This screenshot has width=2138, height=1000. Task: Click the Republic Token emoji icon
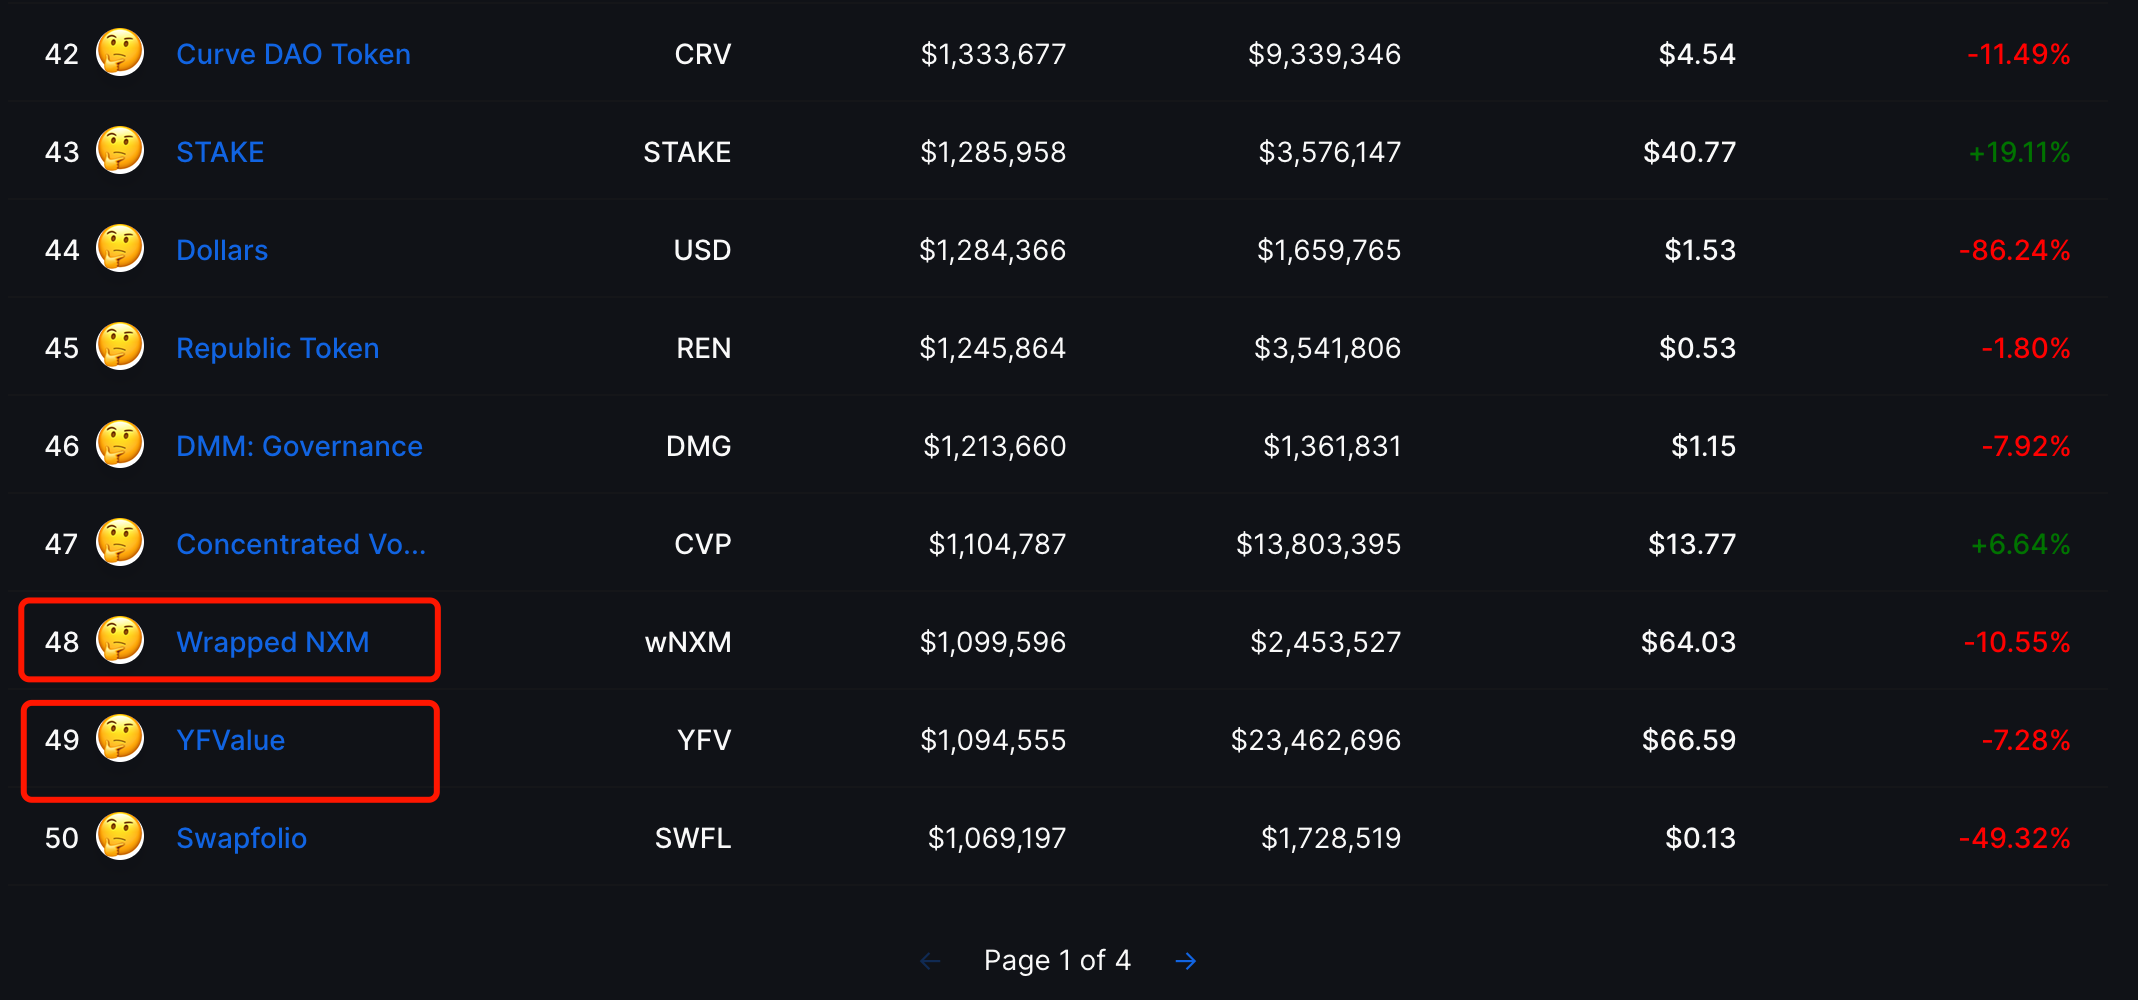(x=120, y=346)
